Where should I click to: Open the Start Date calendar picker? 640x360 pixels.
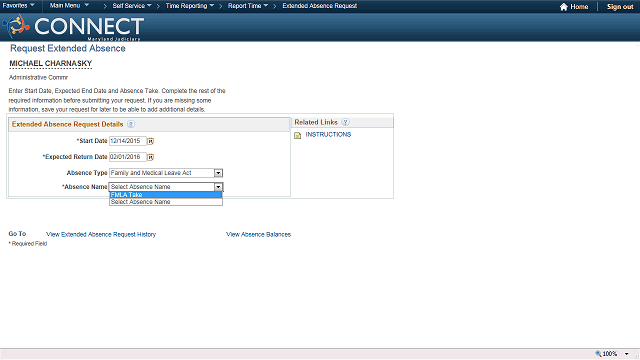(151, 141)
